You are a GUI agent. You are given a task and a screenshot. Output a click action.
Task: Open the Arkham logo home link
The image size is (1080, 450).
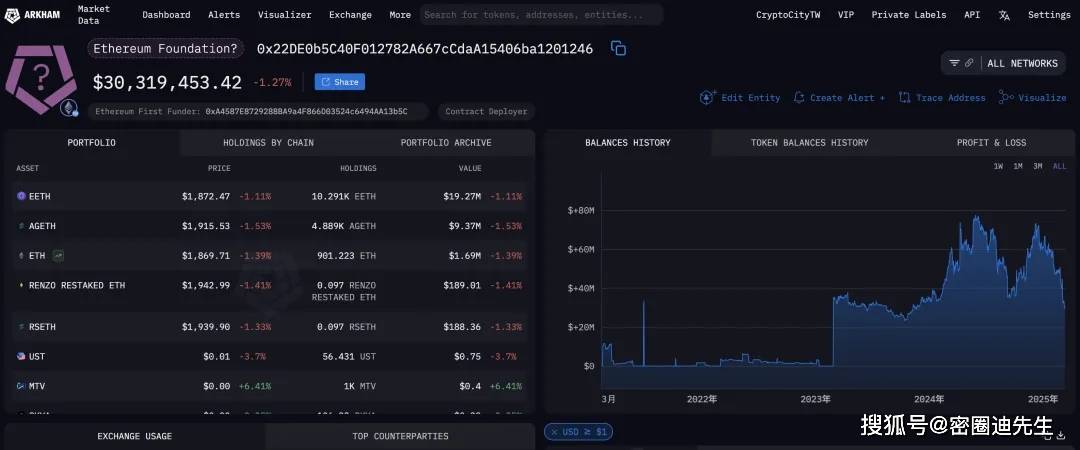(32, 14)
